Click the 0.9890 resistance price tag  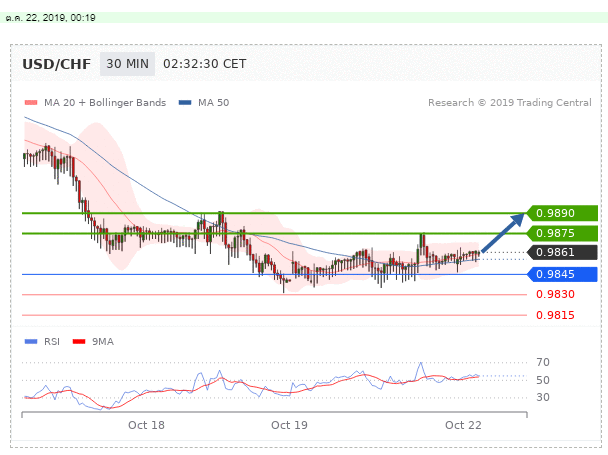click(562, 213)
